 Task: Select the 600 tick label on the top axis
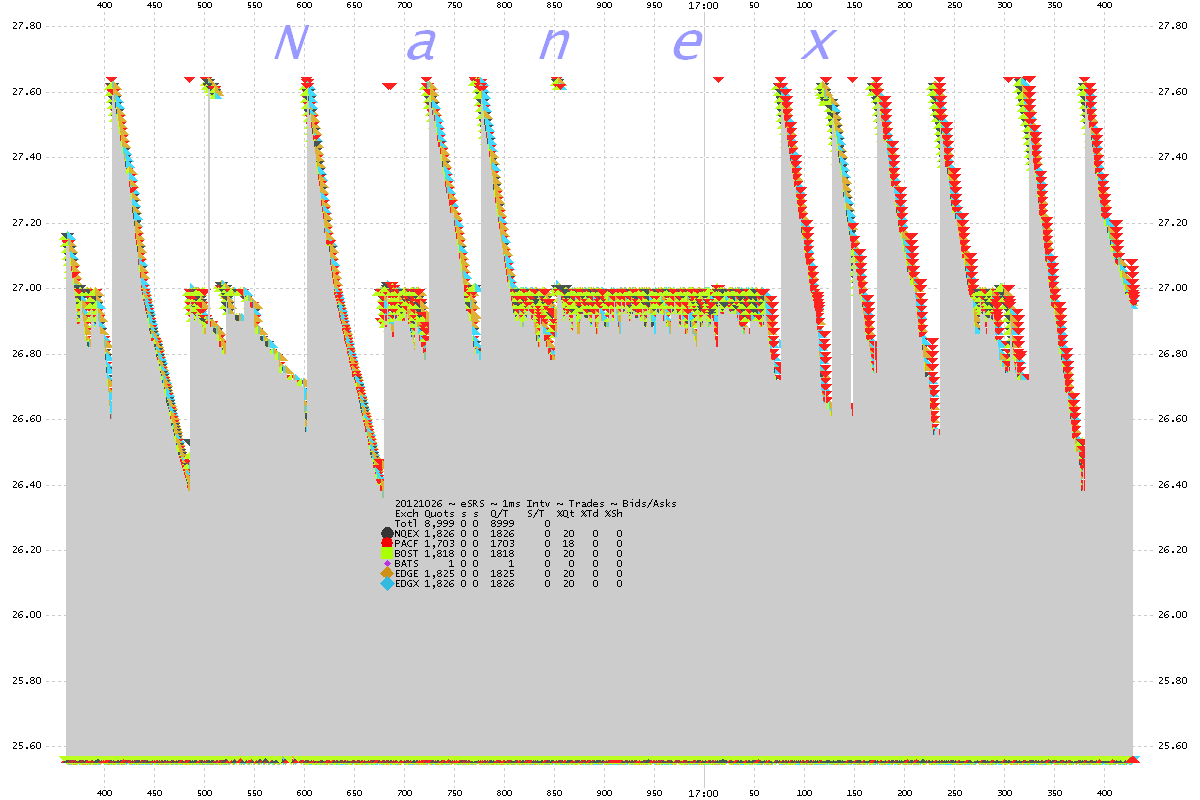604,6
